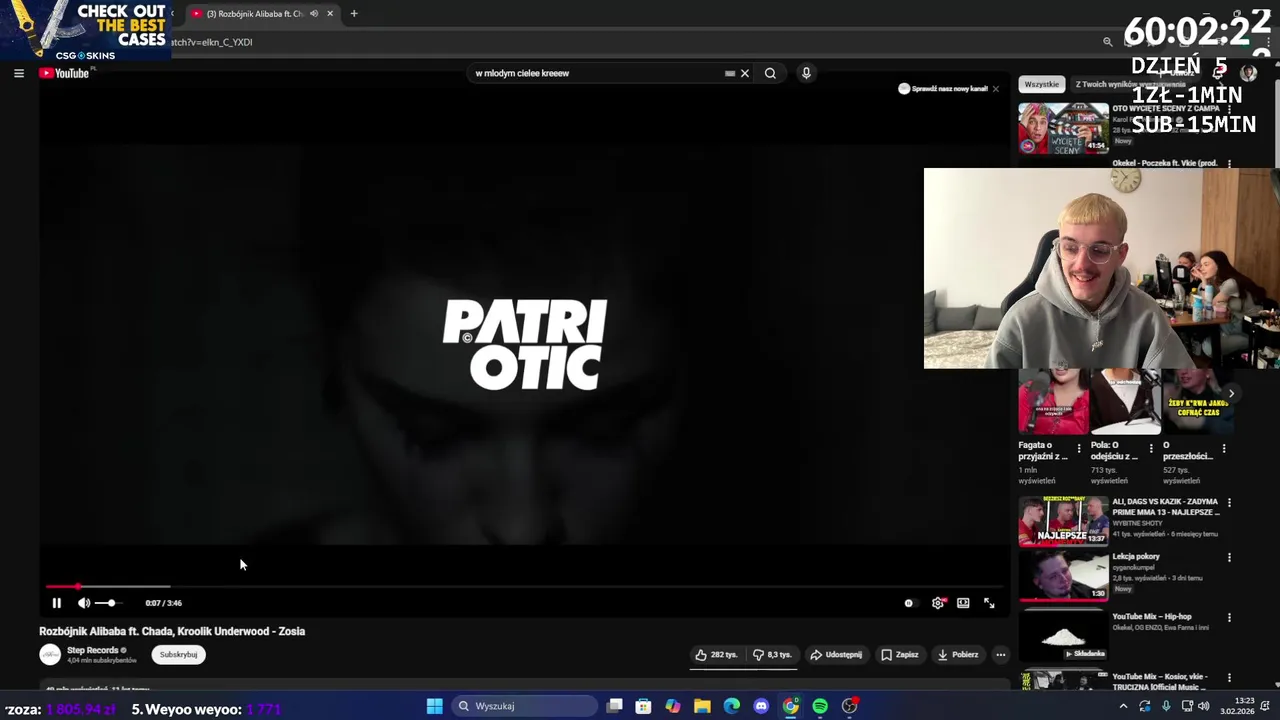Open options for 'ALI, DAGS VS KAZIK' video
This screenshot has height=720, width=1280.
pyautogui.click(x=1229, y=502)
